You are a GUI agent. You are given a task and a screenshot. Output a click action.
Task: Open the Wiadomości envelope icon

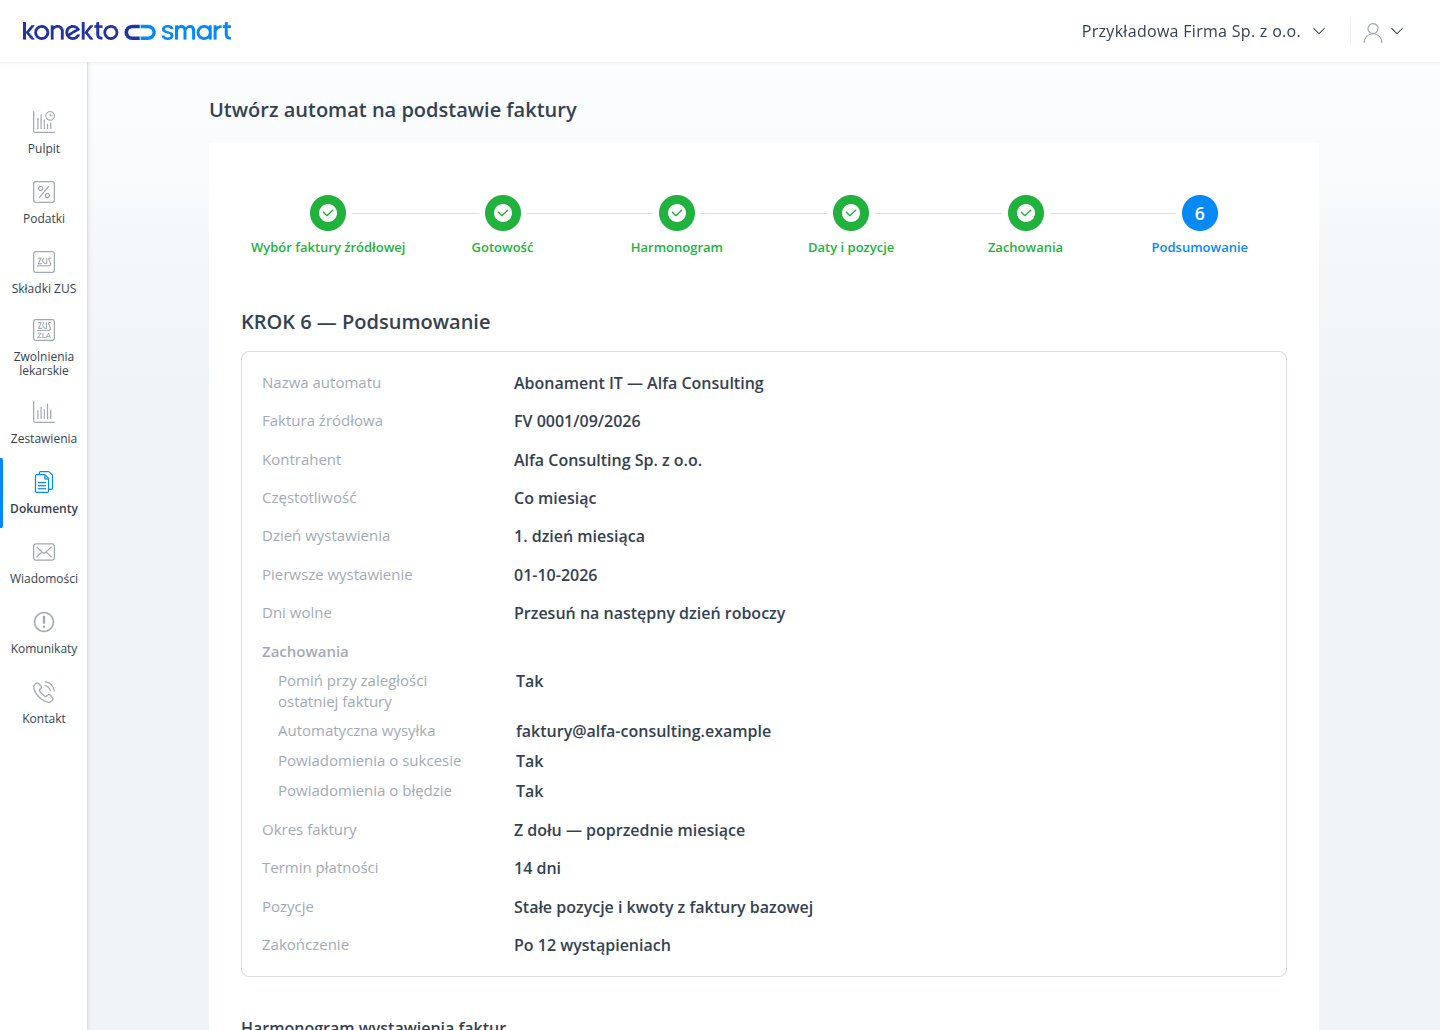click(x=44, y=552)
